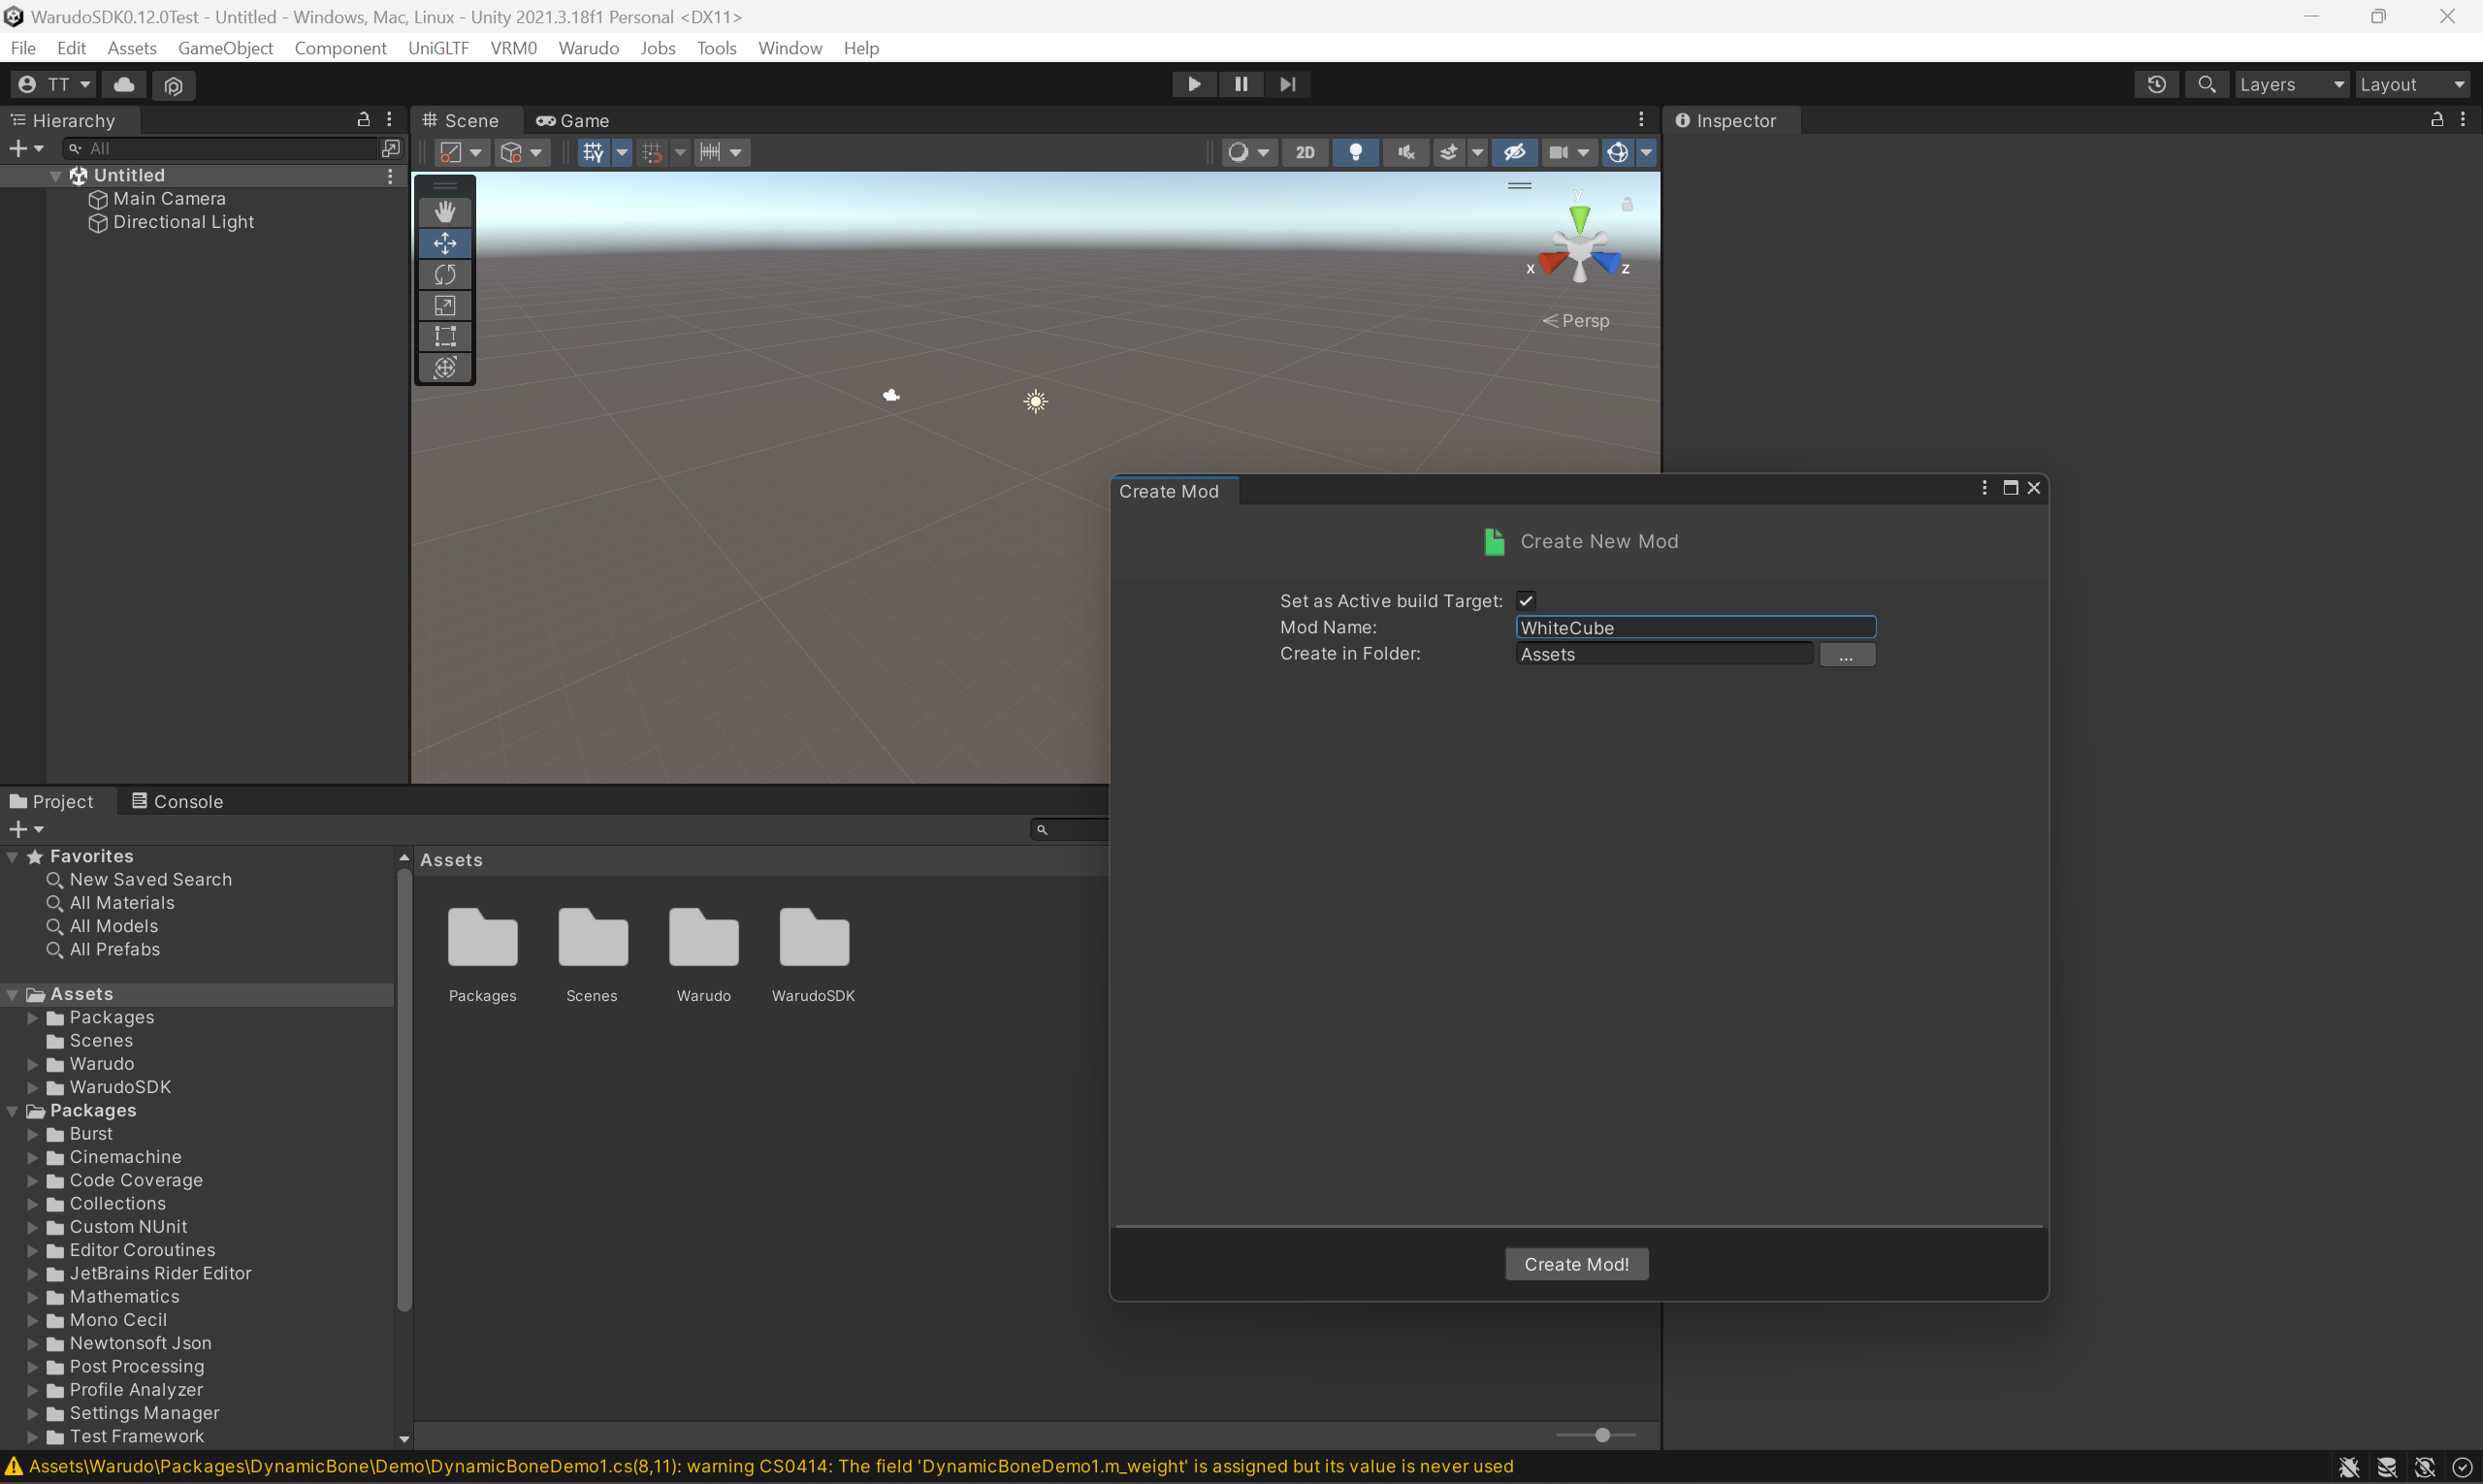Open the Undo History icon
The image size is (2483, 1484).
click(x=2157, y=85)
